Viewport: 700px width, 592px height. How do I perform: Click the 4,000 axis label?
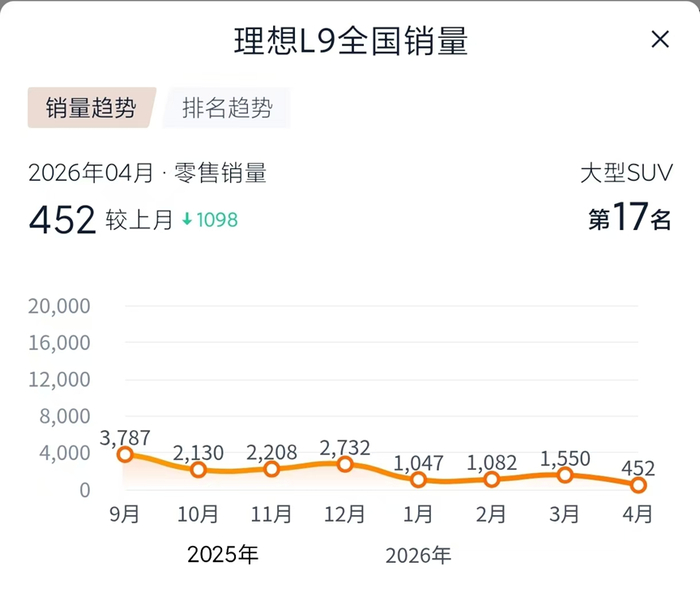[x=65, y=453]
